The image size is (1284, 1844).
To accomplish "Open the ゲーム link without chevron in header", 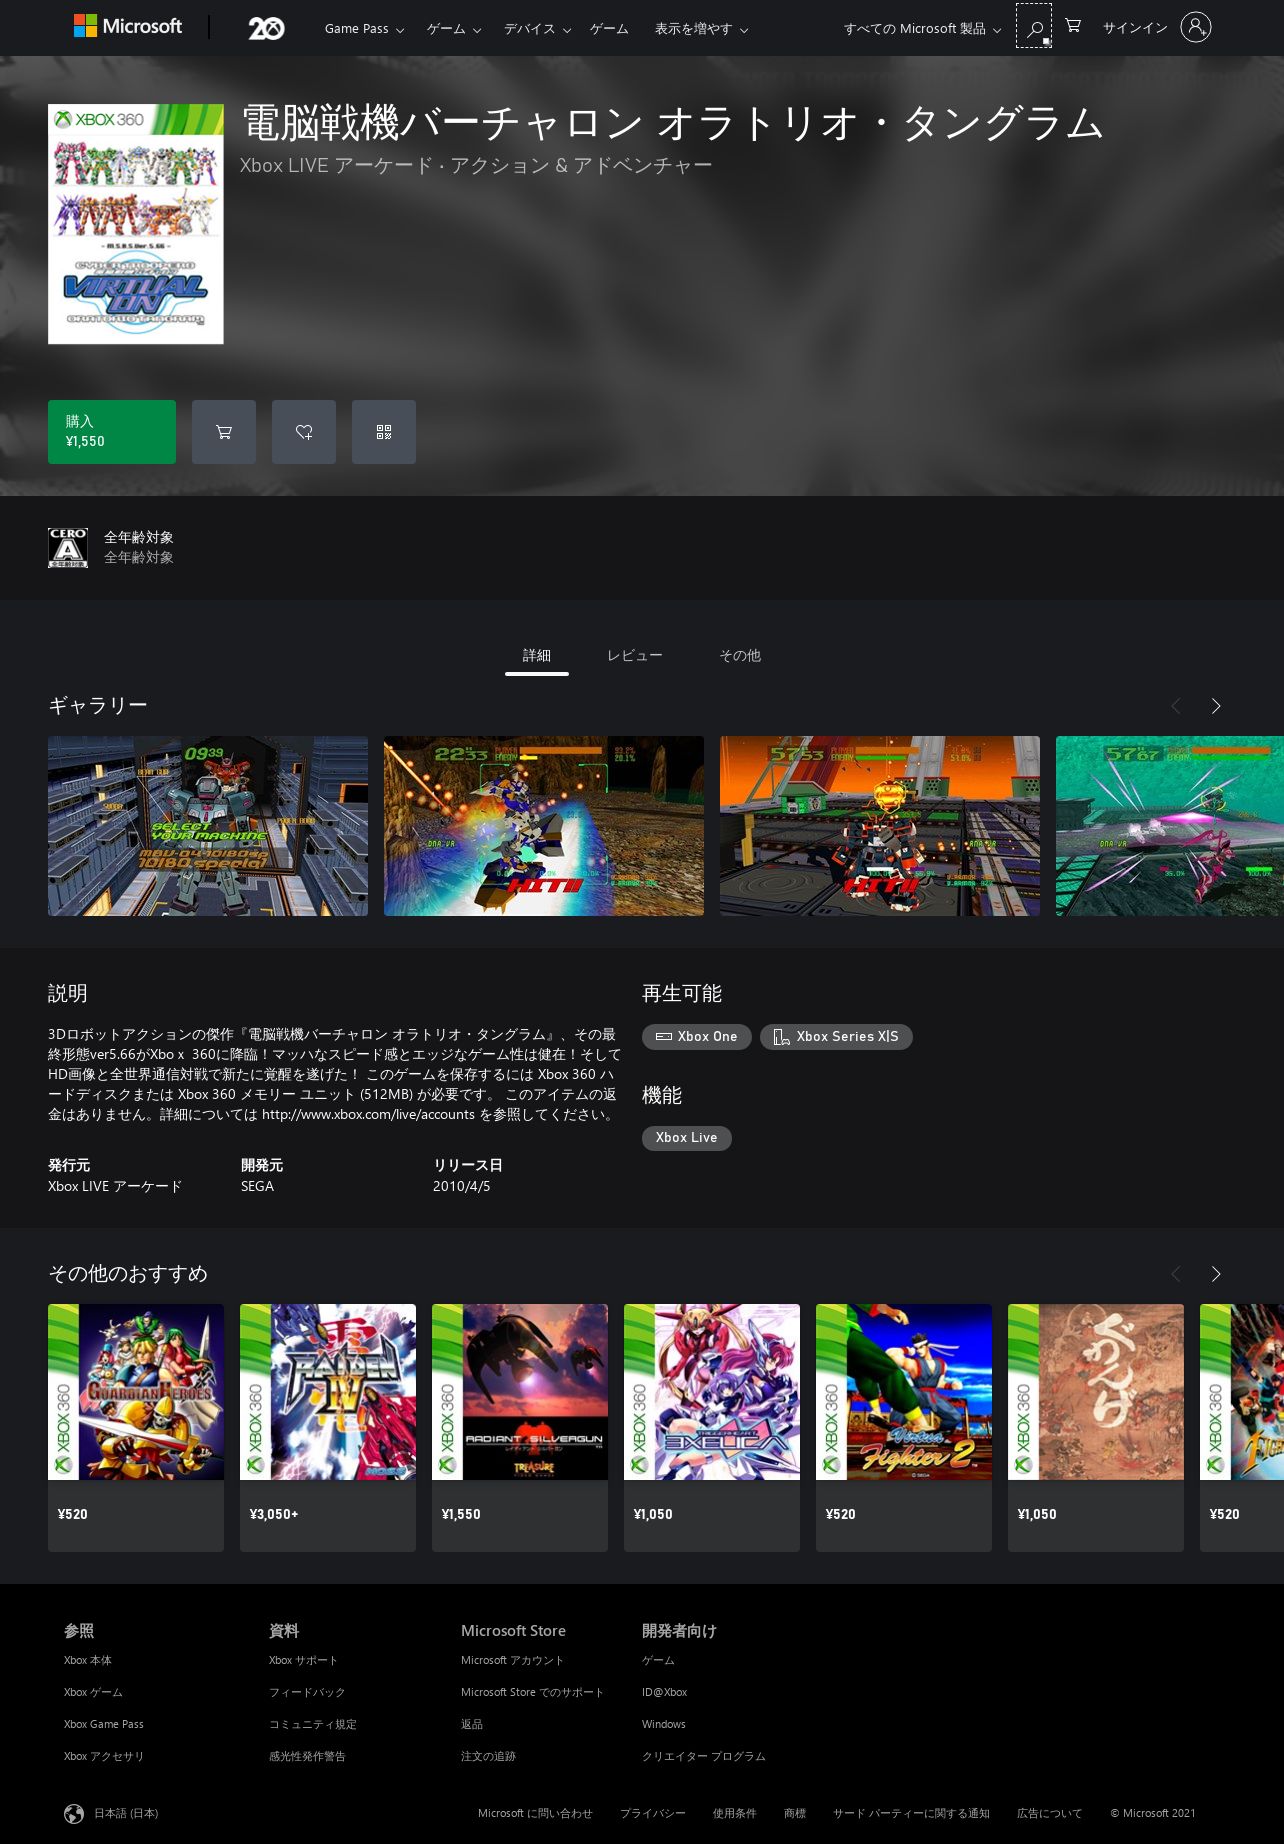I will [609, 29].
